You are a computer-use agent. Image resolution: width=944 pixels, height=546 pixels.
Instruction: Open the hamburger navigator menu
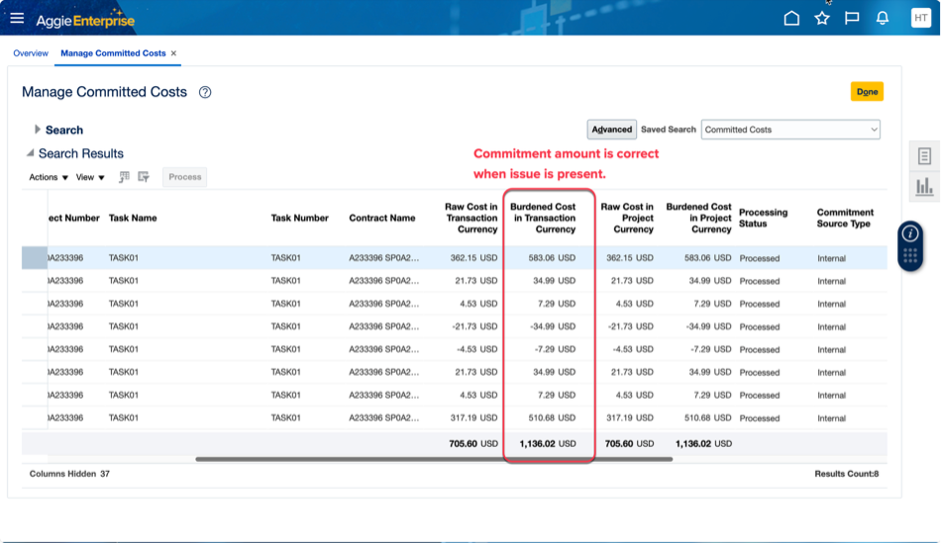17,18
